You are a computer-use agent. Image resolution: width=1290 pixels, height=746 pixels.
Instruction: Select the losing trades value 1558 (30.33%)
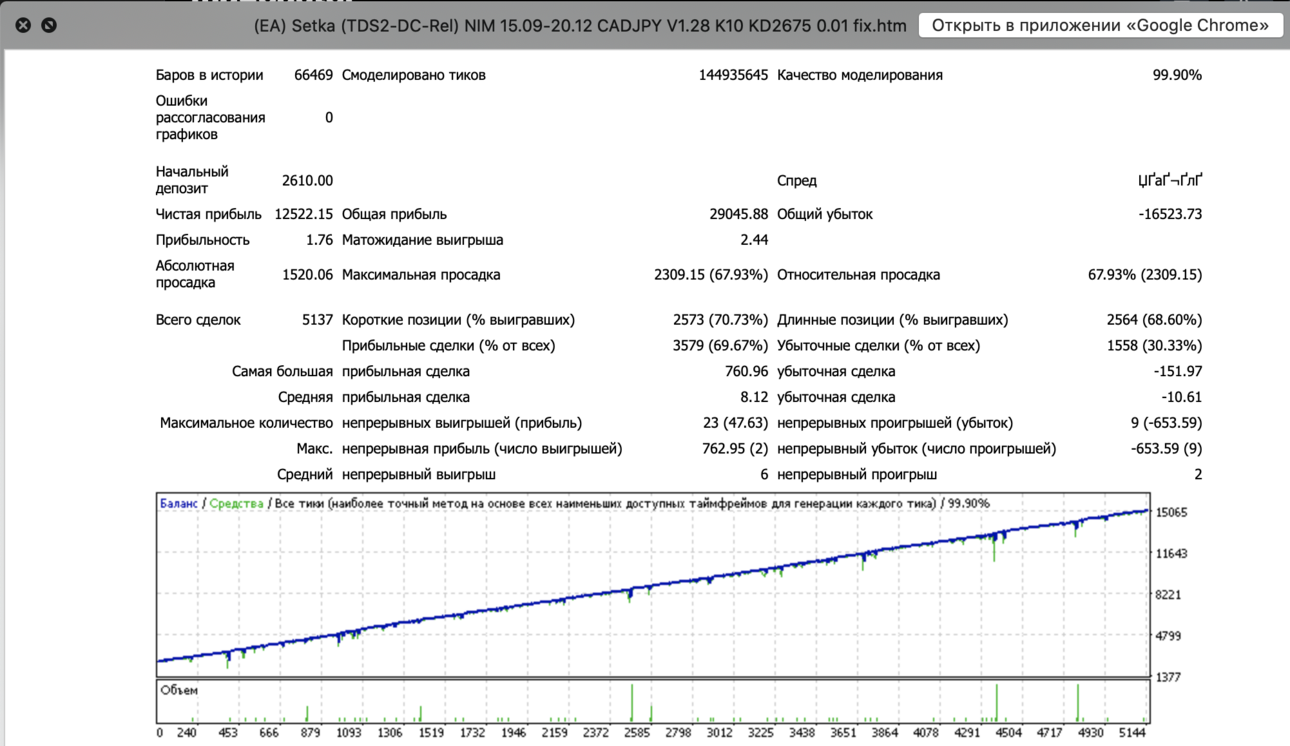tap(1154, 346)
